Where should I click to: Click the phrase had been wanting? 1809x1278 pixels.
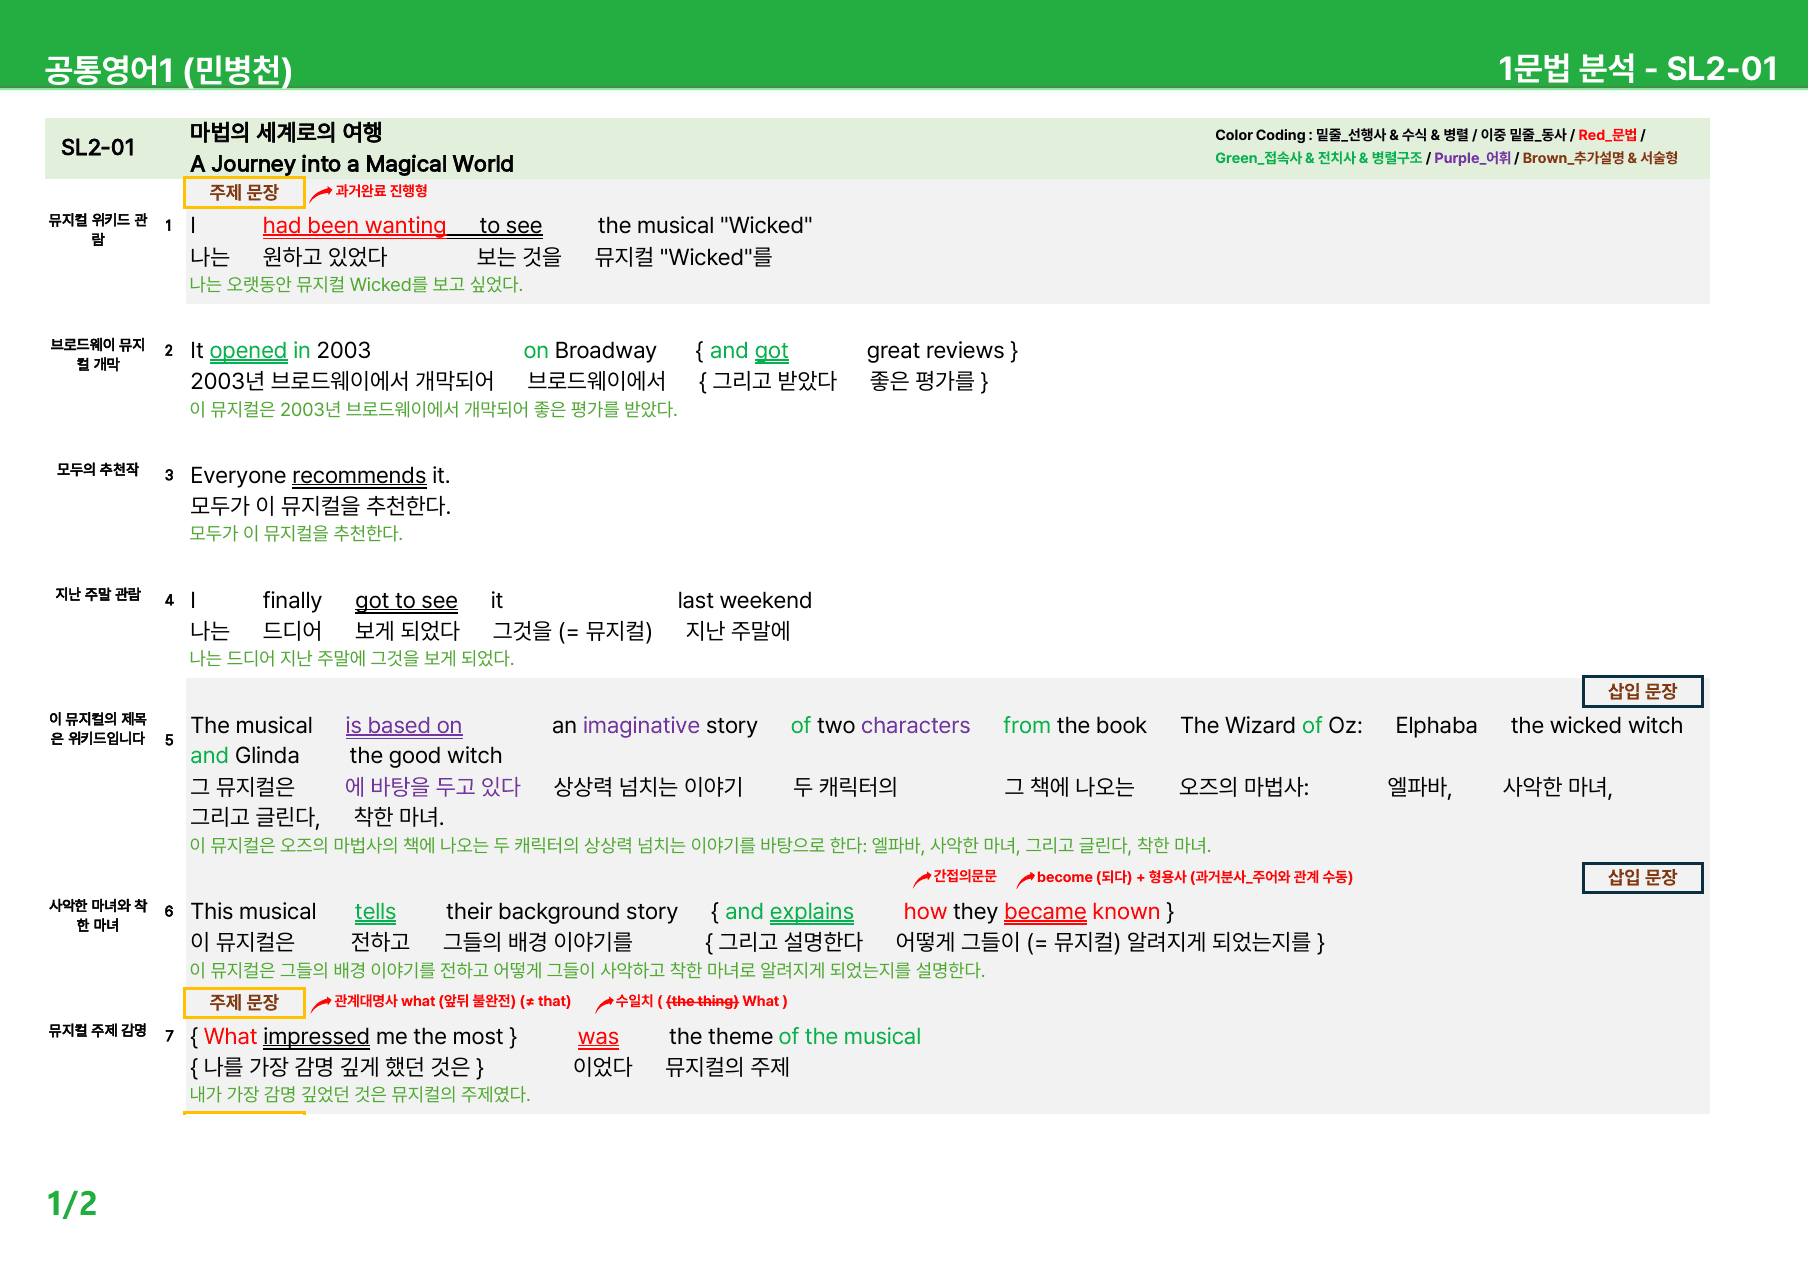click(x=354, y=226)
